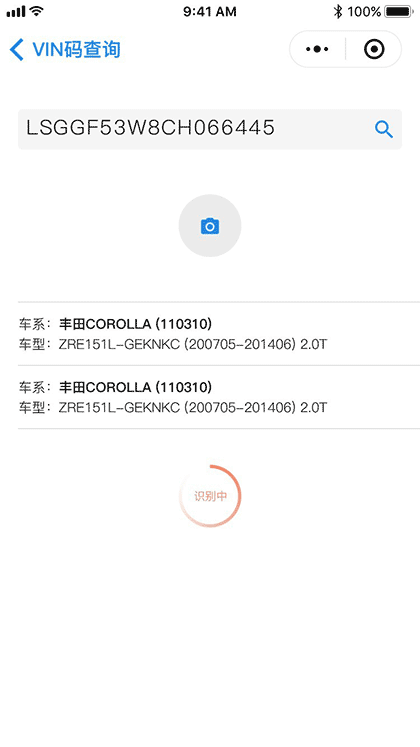Click the 100% battery percentage text

tap(364, 11)
